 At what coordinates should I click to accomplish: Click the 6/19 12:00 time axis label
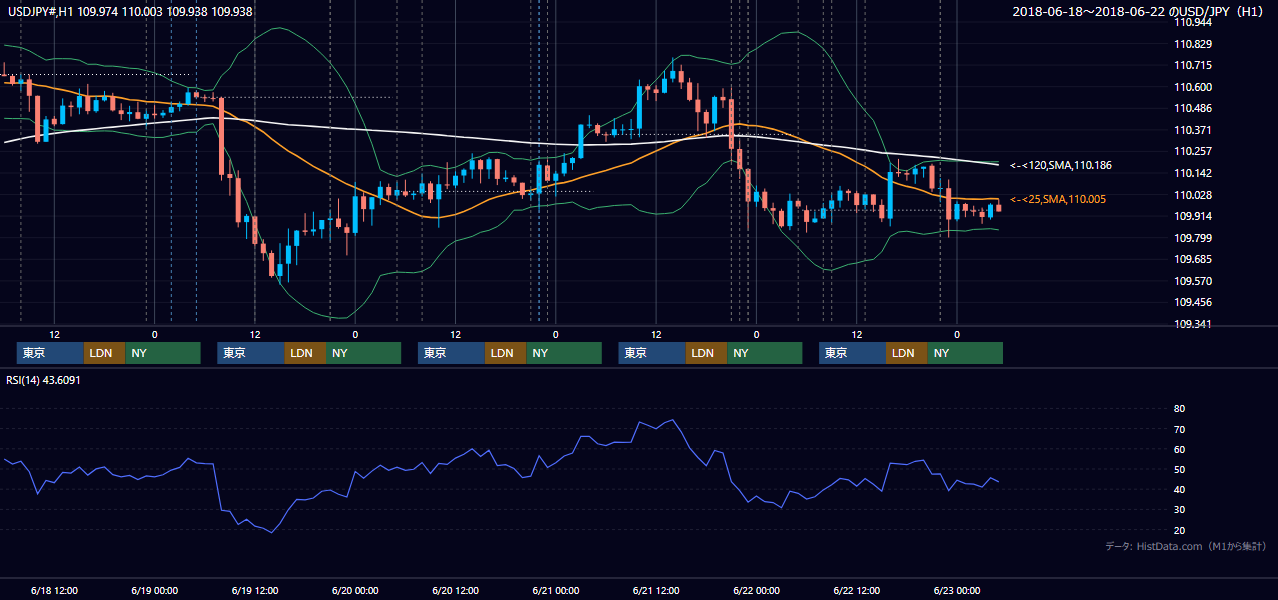(255, 590)
